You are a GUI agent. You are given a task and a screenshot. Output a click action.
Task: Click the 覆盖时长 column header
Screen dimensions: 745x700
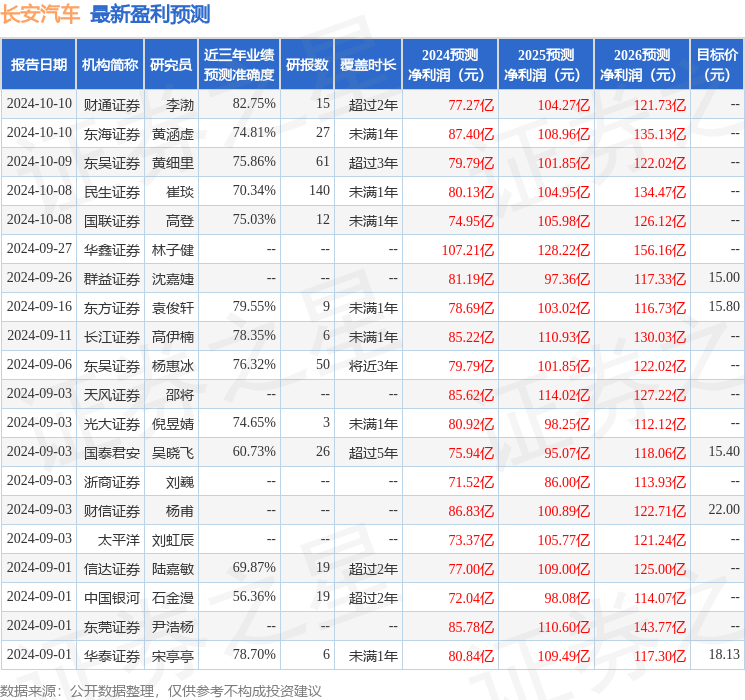tap(368, 65)
